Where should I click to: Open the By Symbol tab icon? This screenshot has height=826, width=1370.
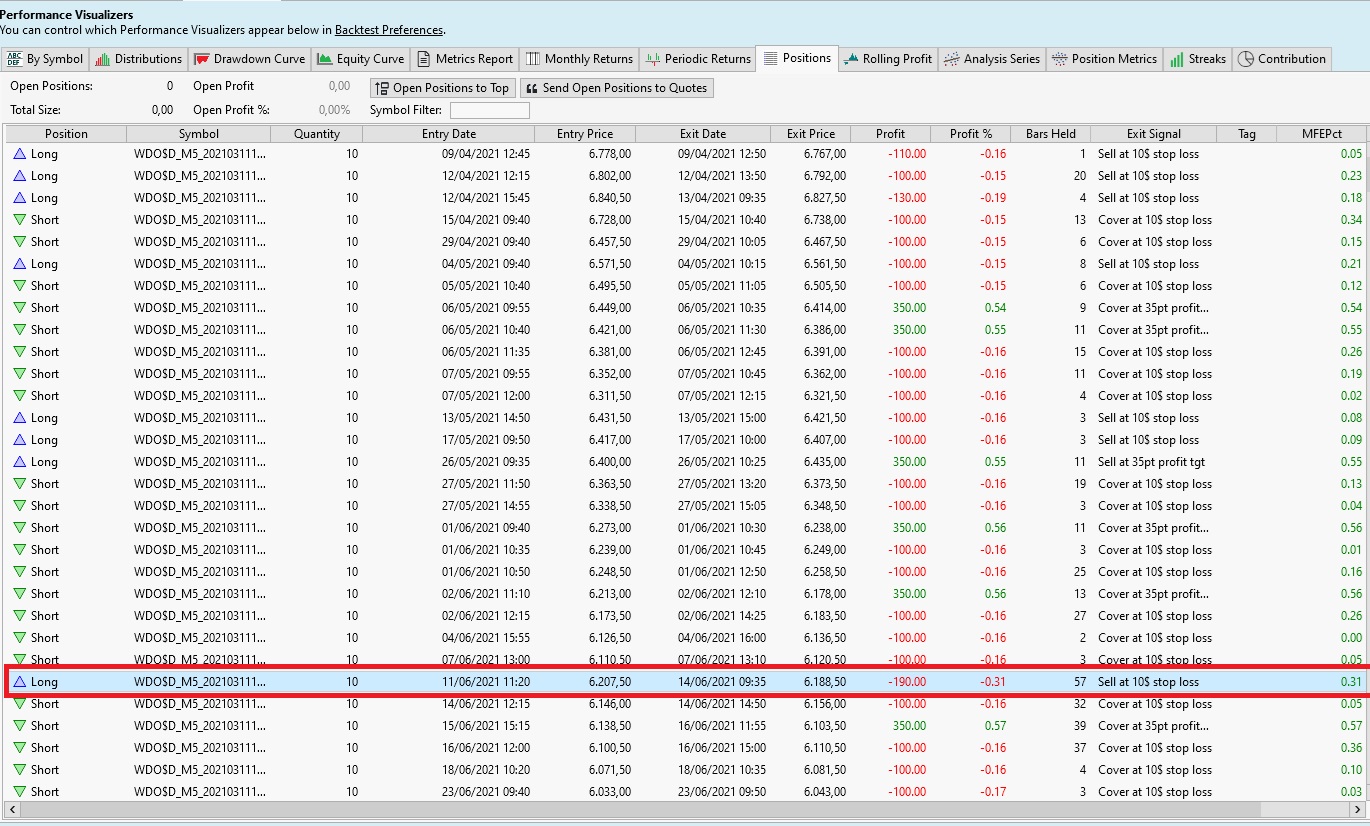tap(14, 59)
